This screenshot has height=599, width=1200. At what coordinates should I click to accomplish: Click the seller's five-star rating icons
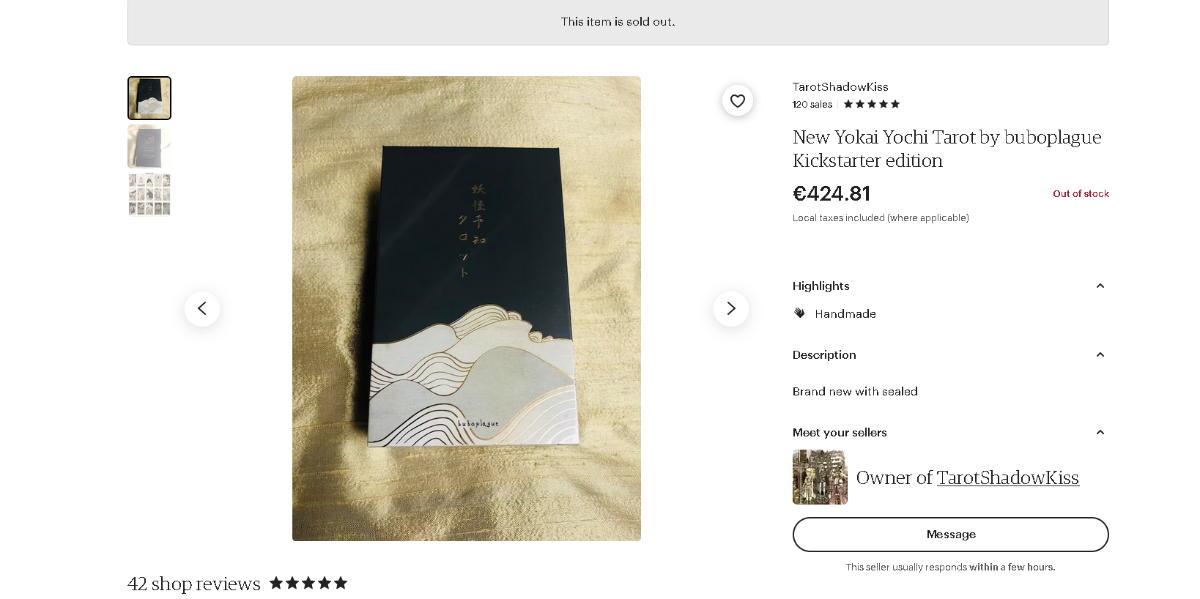[871, 104]
